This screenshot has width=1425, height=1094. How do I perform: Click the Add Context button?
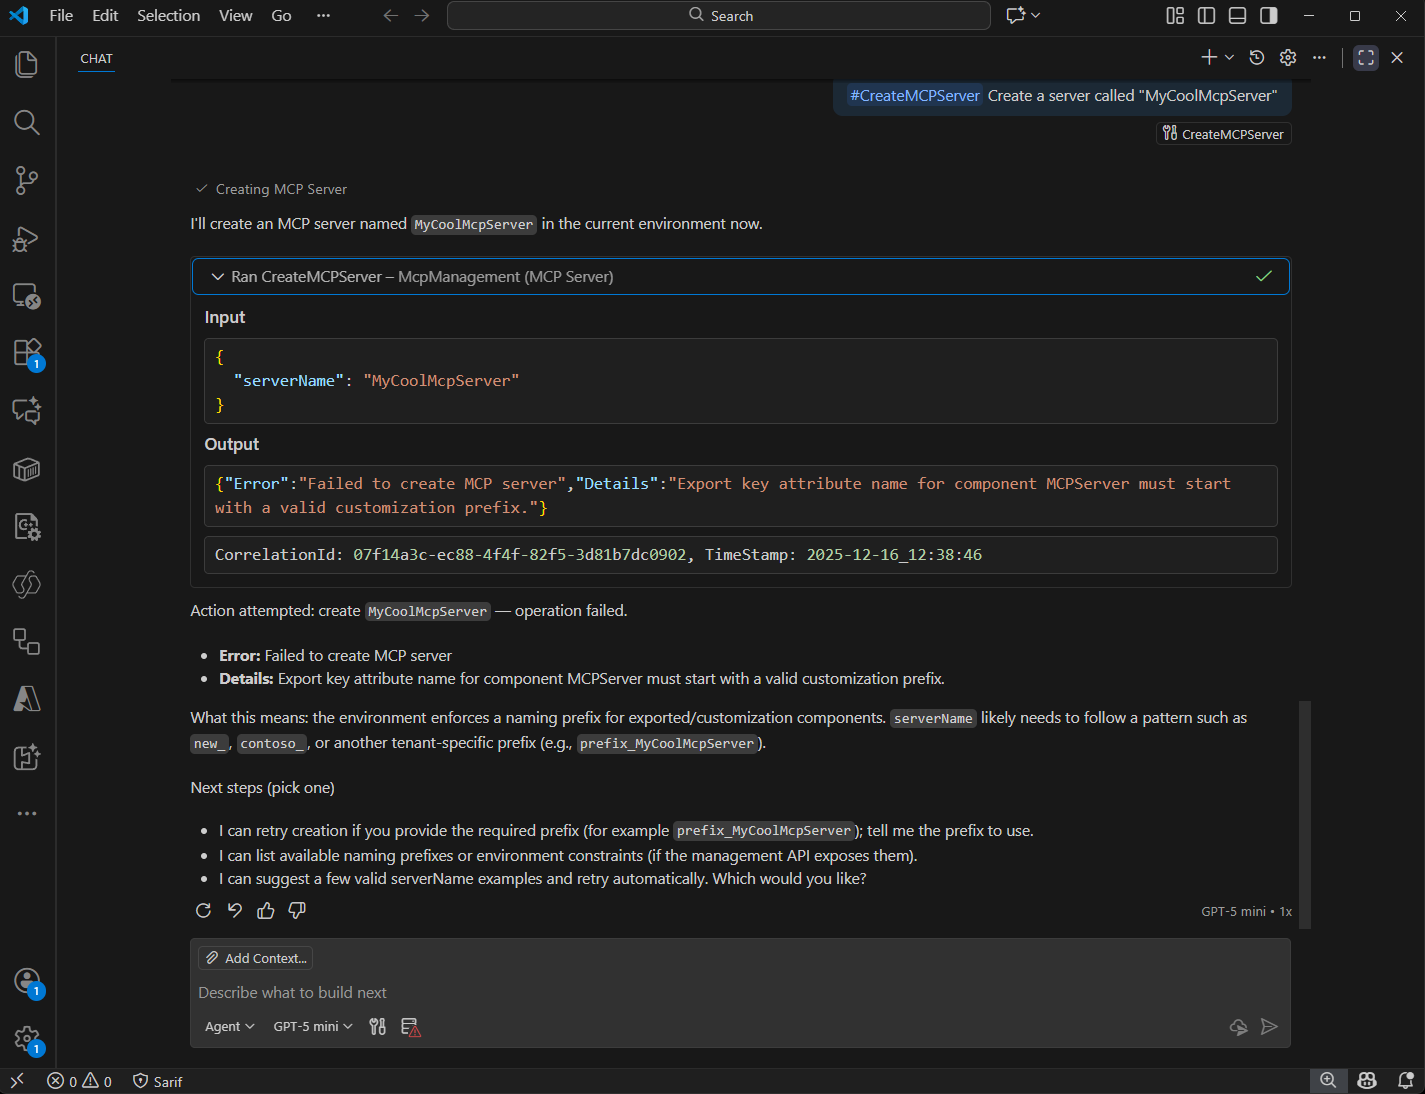coord(256,958)
